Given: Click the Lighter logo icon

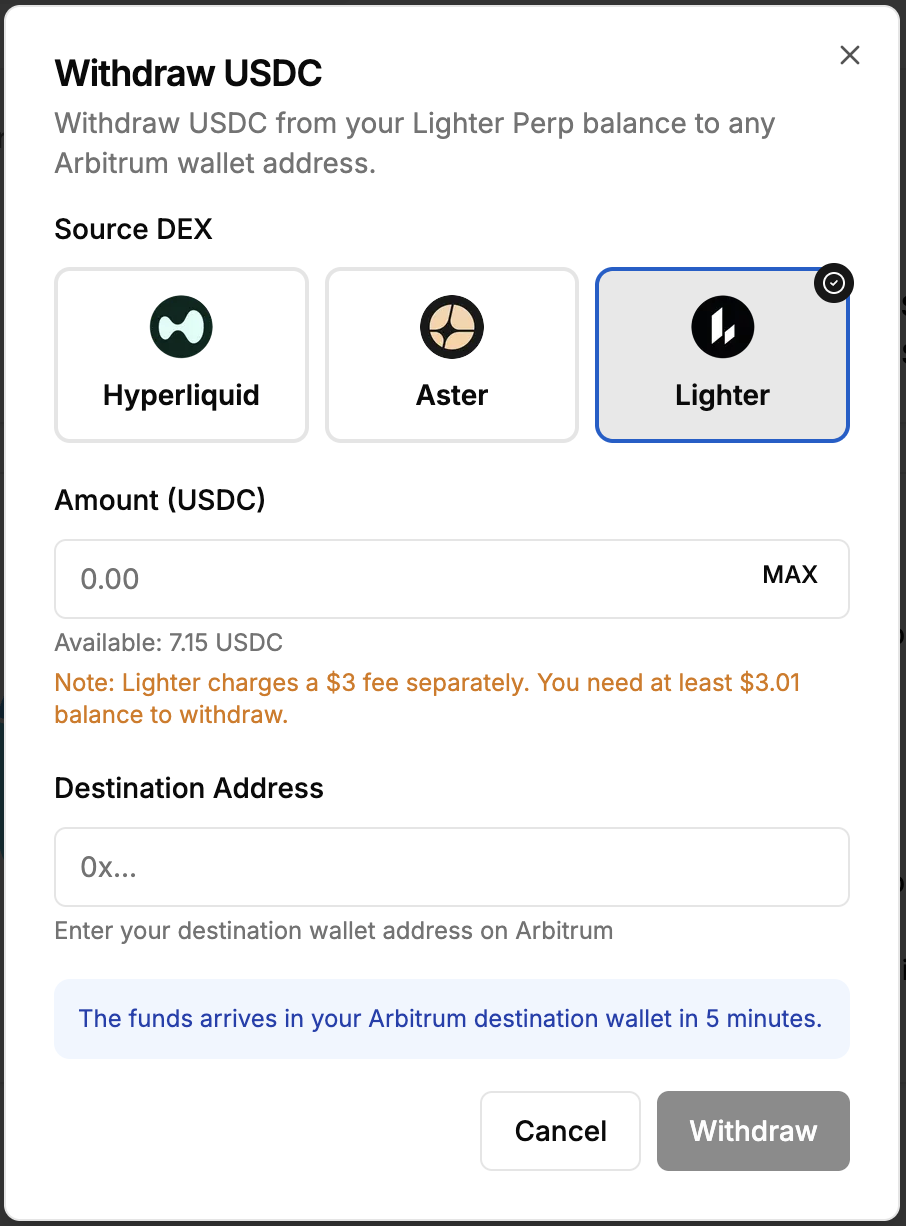Looking at the screenshot, I should click(x=722, y=327).
